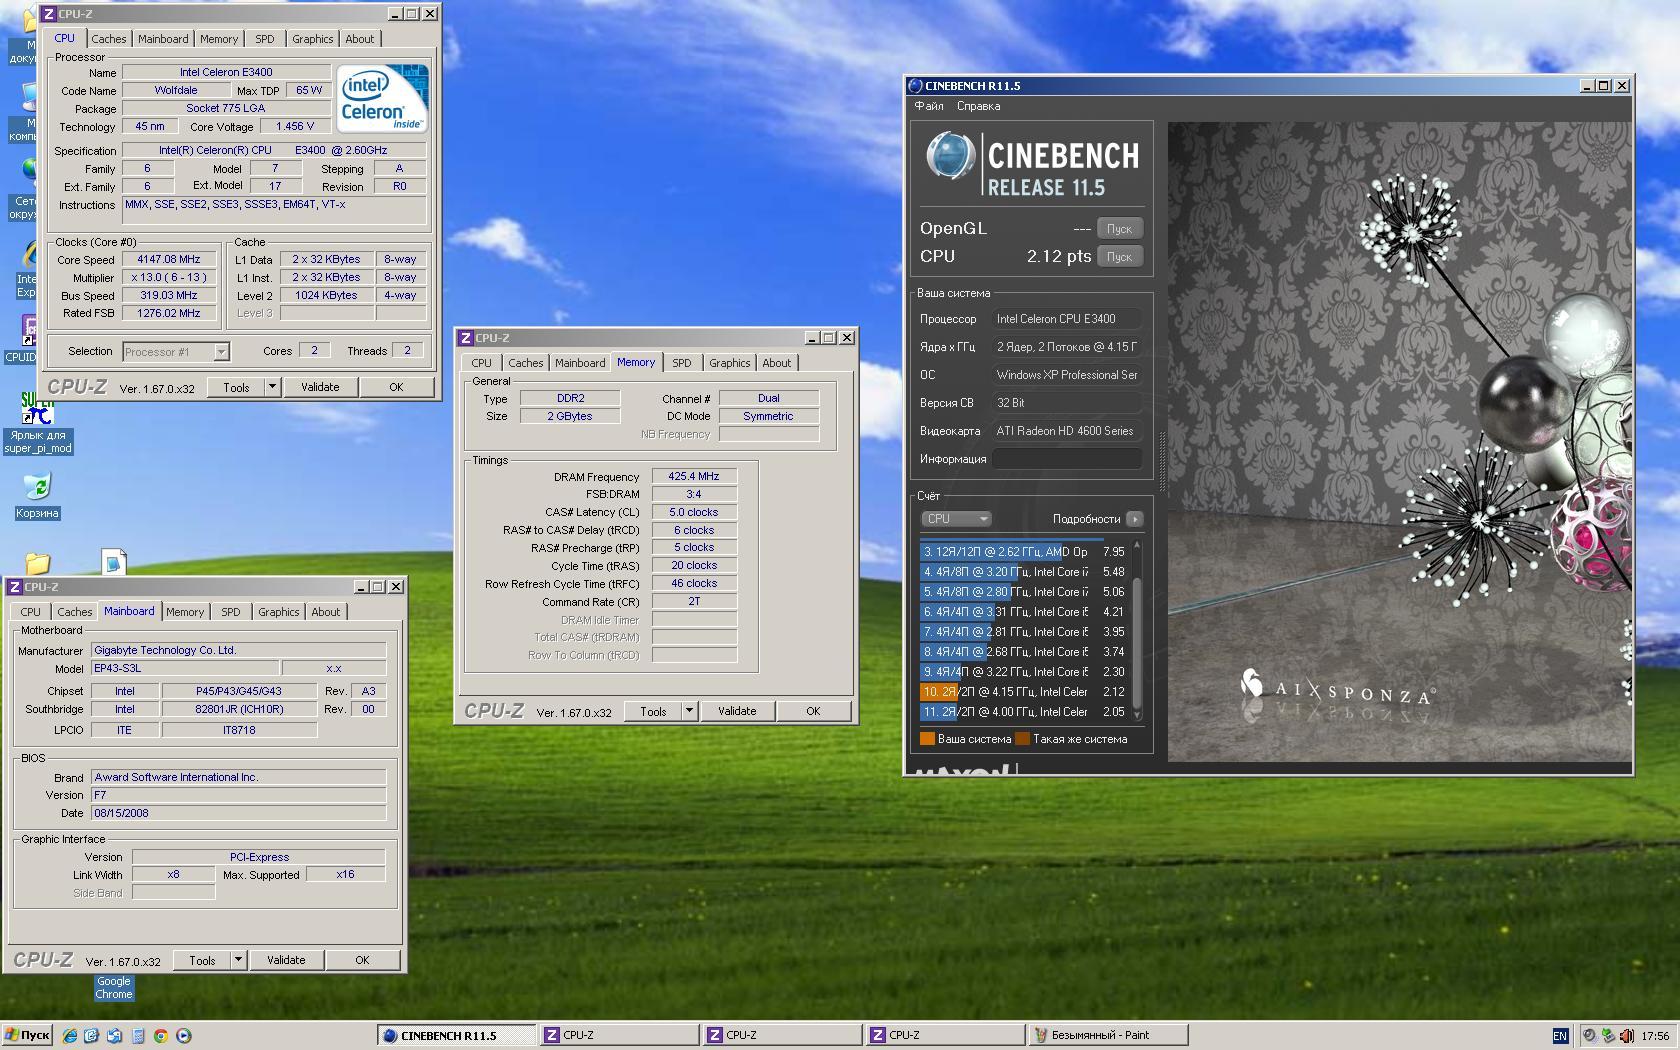1680x1050 pixels.
Task: Click the Core Speed value 4147.08 MHz
Action: (x=169, y=259)
